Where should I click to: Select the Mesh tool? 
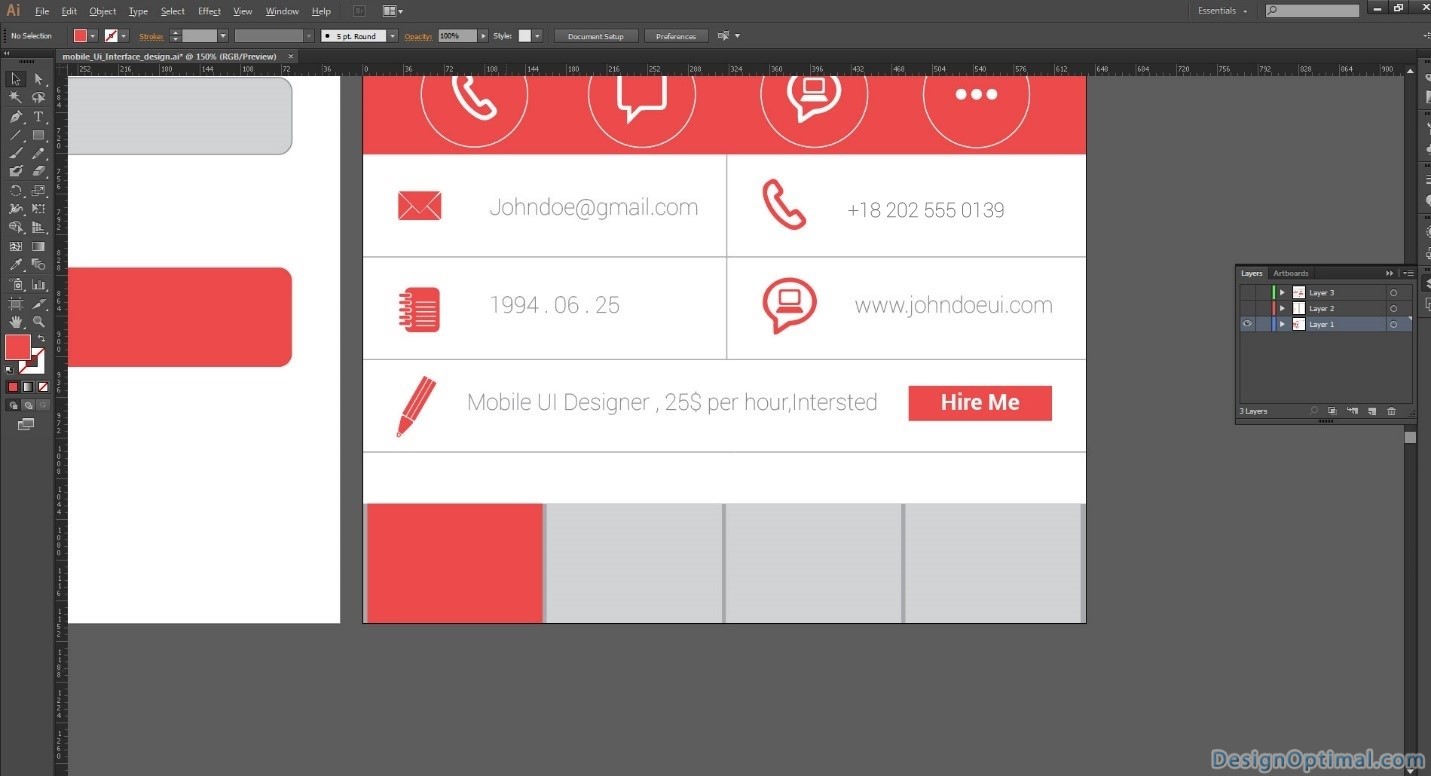pos(16,246)
